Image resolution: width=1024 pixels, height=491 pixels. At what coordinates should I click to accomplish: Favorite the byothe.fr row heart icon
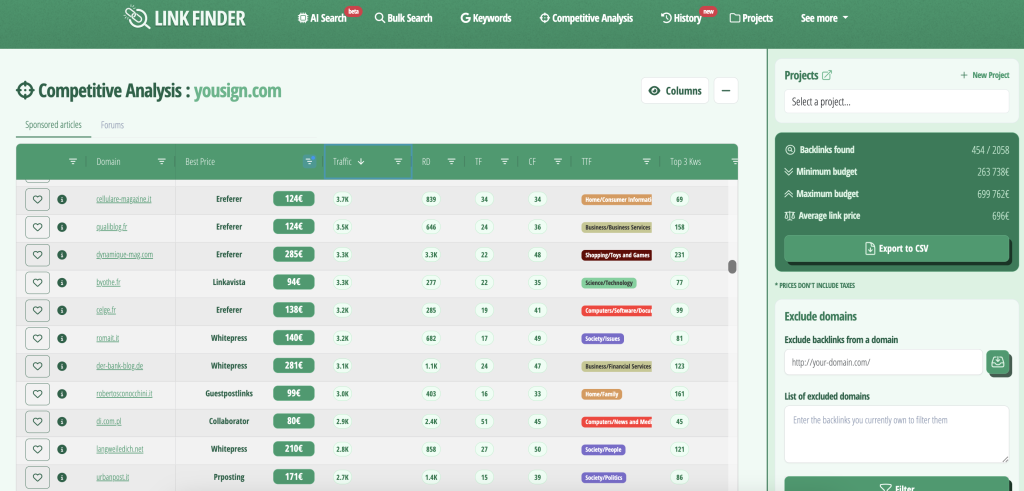[x=37, y=283]
